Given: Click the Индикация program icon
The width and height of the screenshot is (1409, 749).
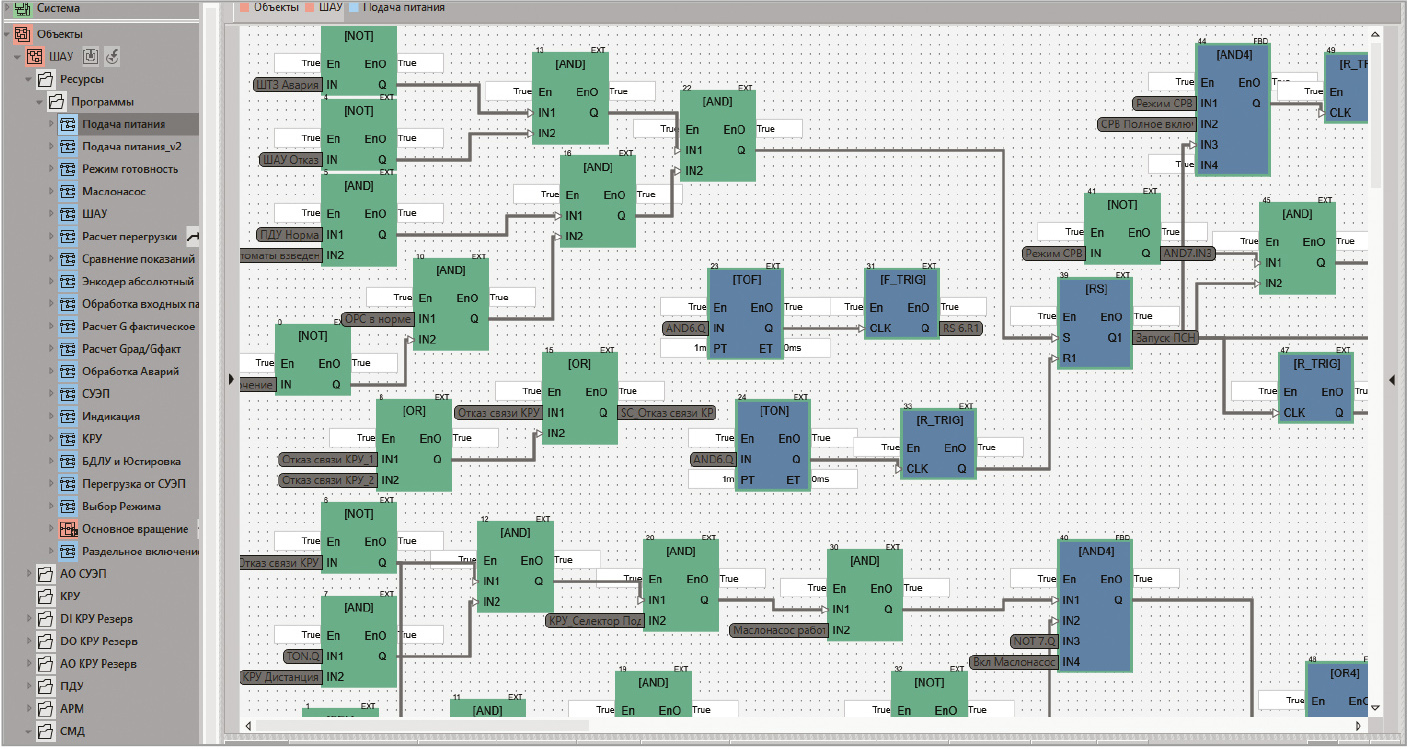Looking at the screenshot, I should pos(68,417).
